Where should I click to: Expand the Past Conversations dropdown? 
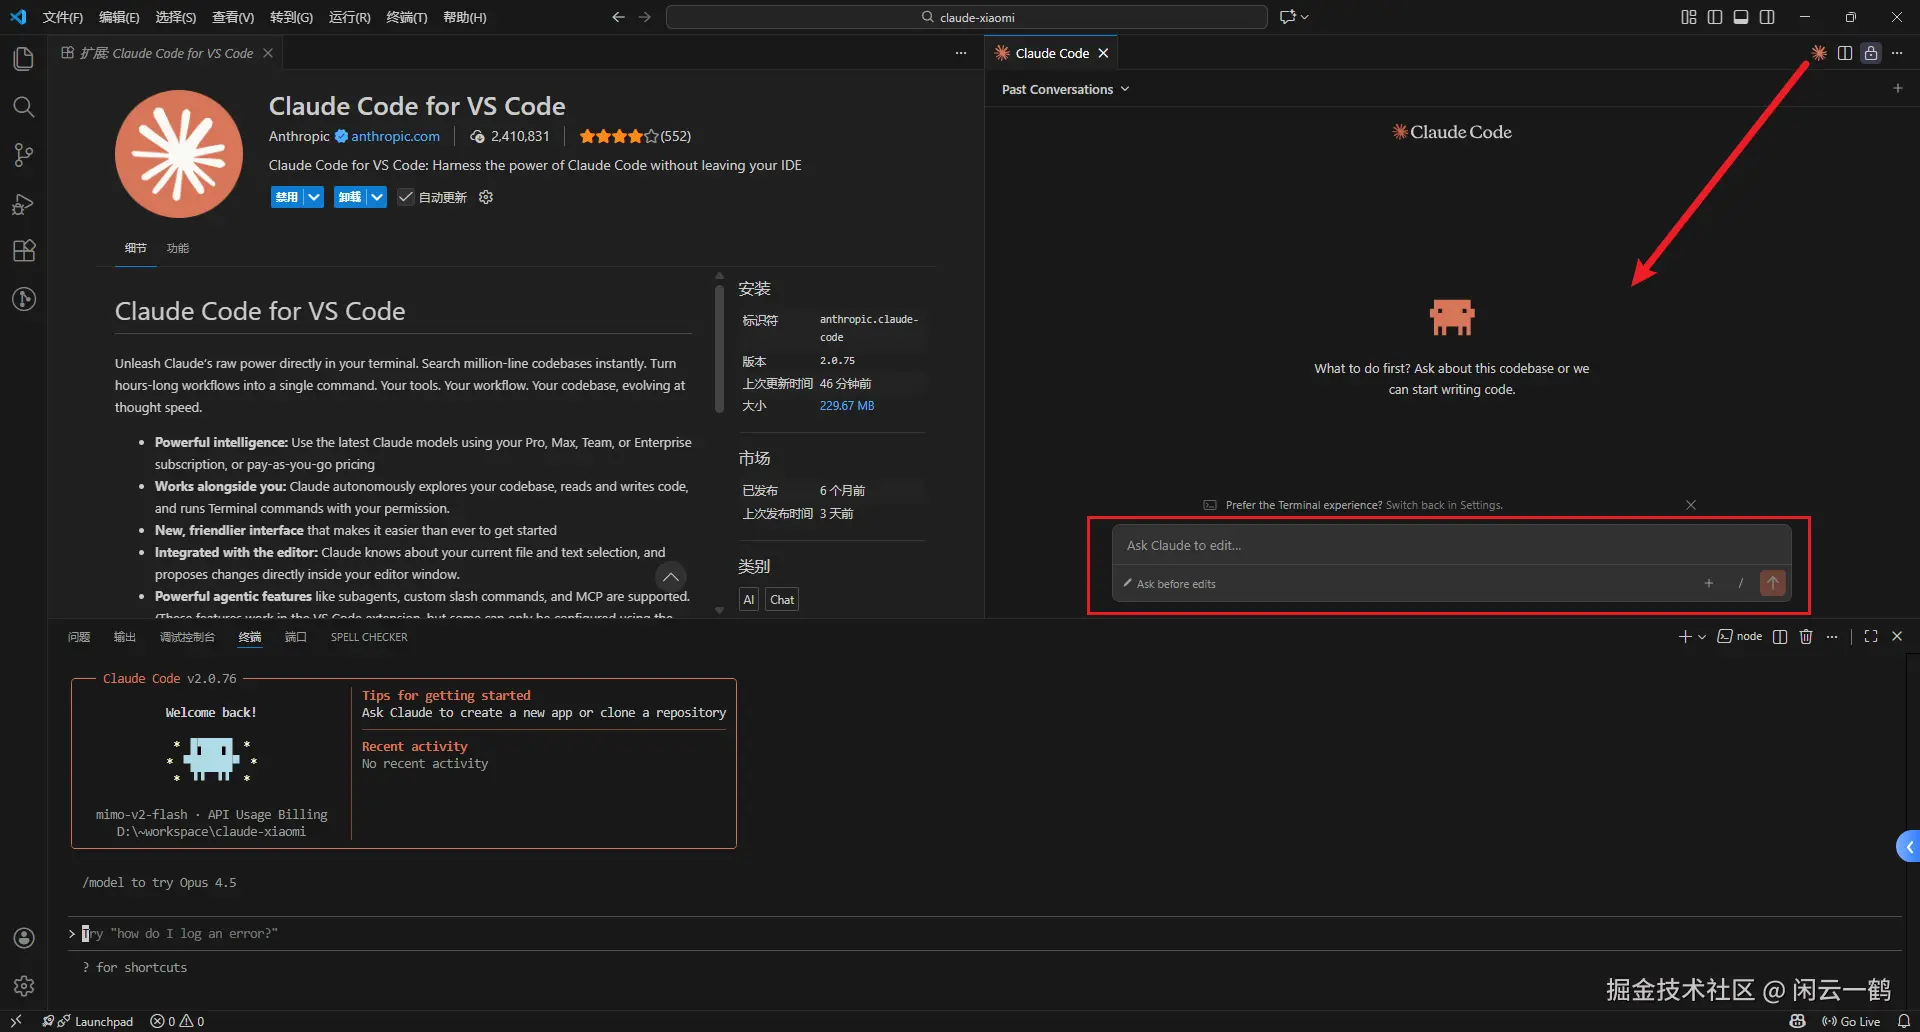coord(1066,89)
